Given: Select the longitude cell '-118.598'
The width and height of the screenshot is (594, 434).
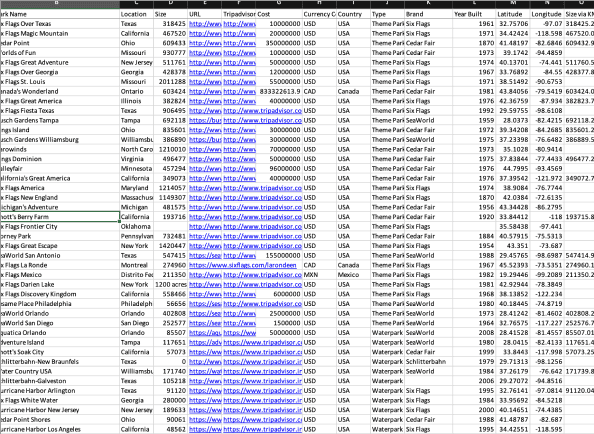Looking at the screenshot, I should coord(547,33).
